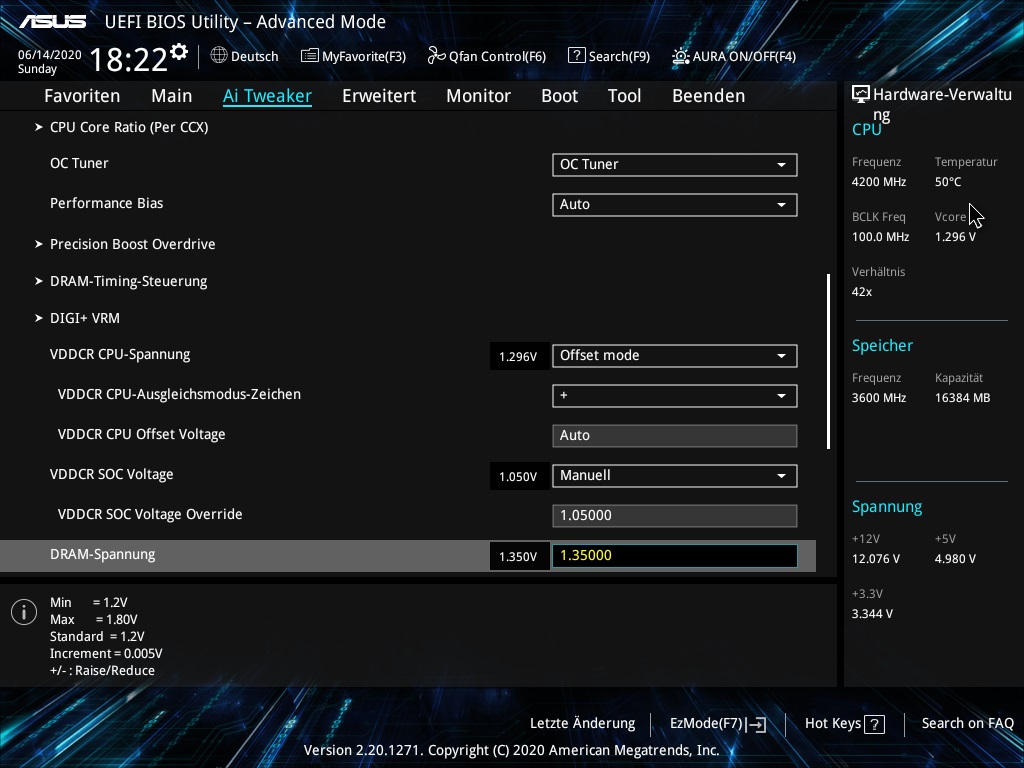Open the clock settings gear icon
This screenshot has height=768, width=1024.
tap(178, 52)
